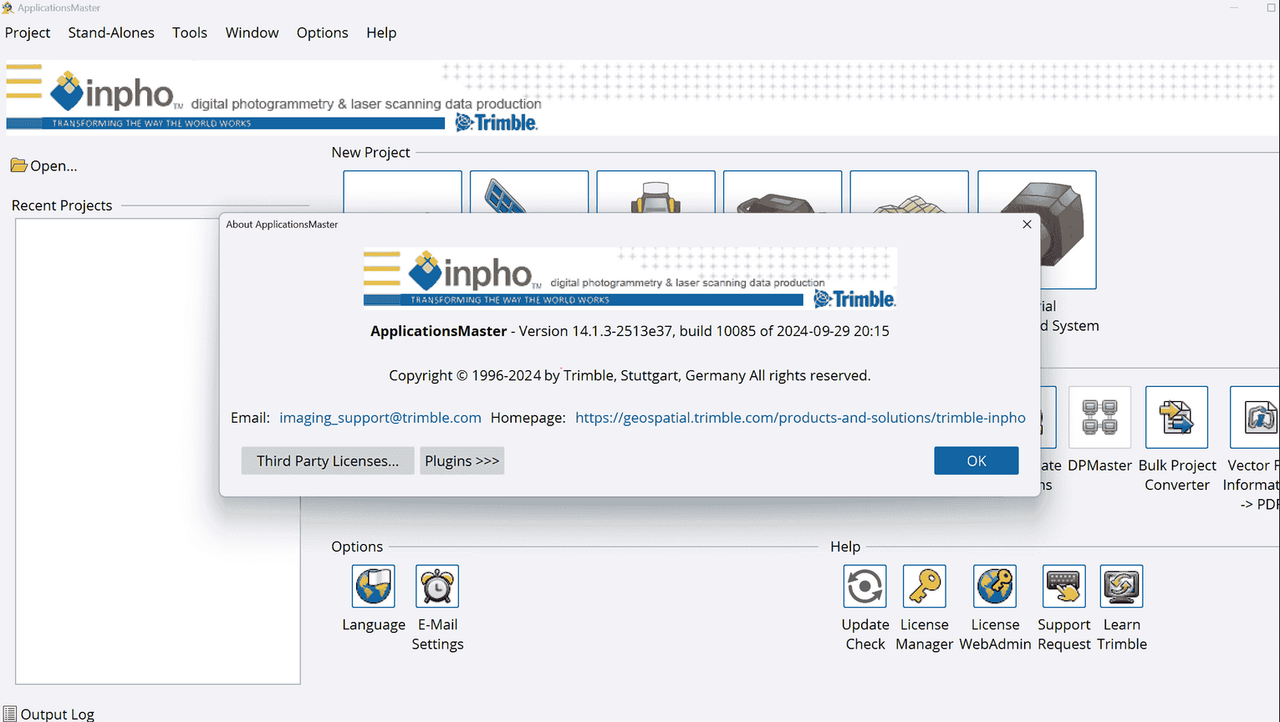Open the Bulk Project Converter tool
1280x722 pixels.
1176,417
